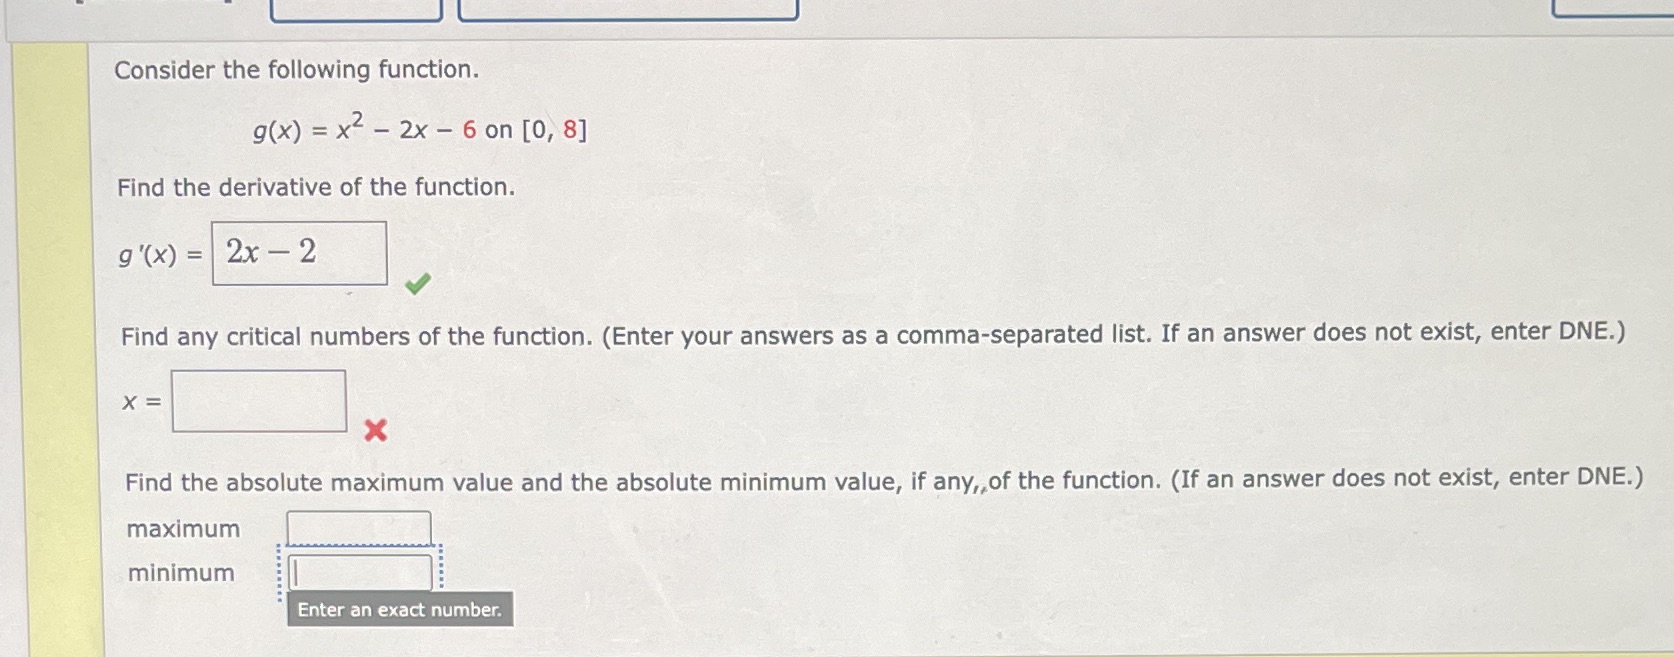Click the Enter an exact number tooltip
The image size is (1674, 657).
[x=399, y=609]
